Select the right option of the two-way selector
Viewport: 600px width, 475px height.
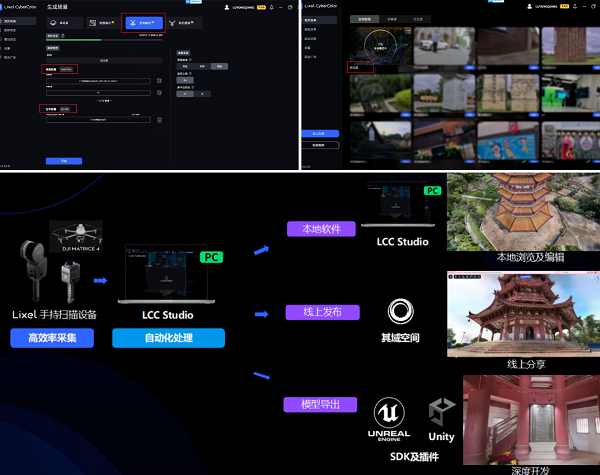pos(202,94)
